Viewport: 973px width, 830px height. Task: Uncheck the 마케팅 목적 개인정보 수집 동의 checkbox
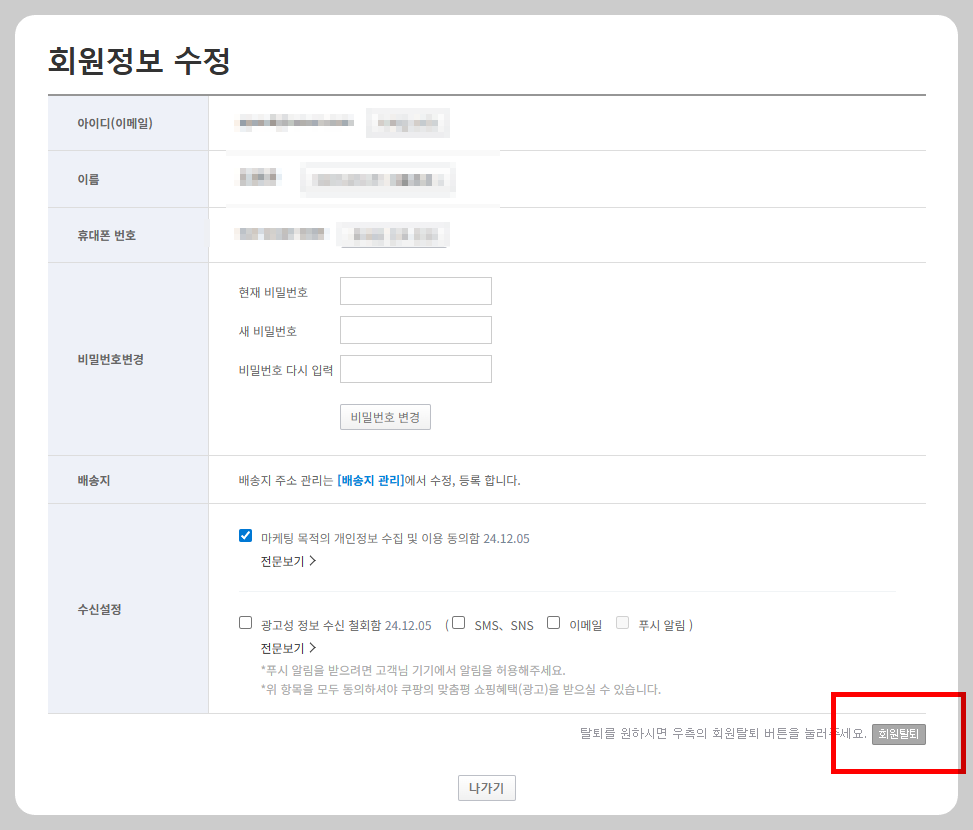click(245, 535)
